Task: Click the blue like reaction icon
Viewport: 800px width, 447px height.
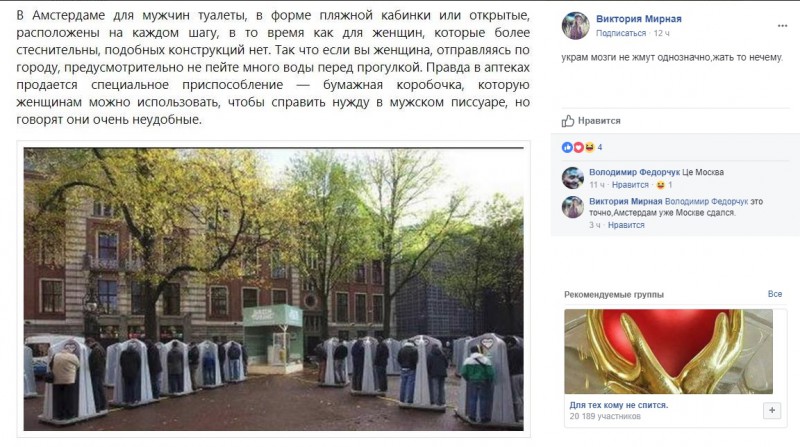Action: click(x=567, y=147)
